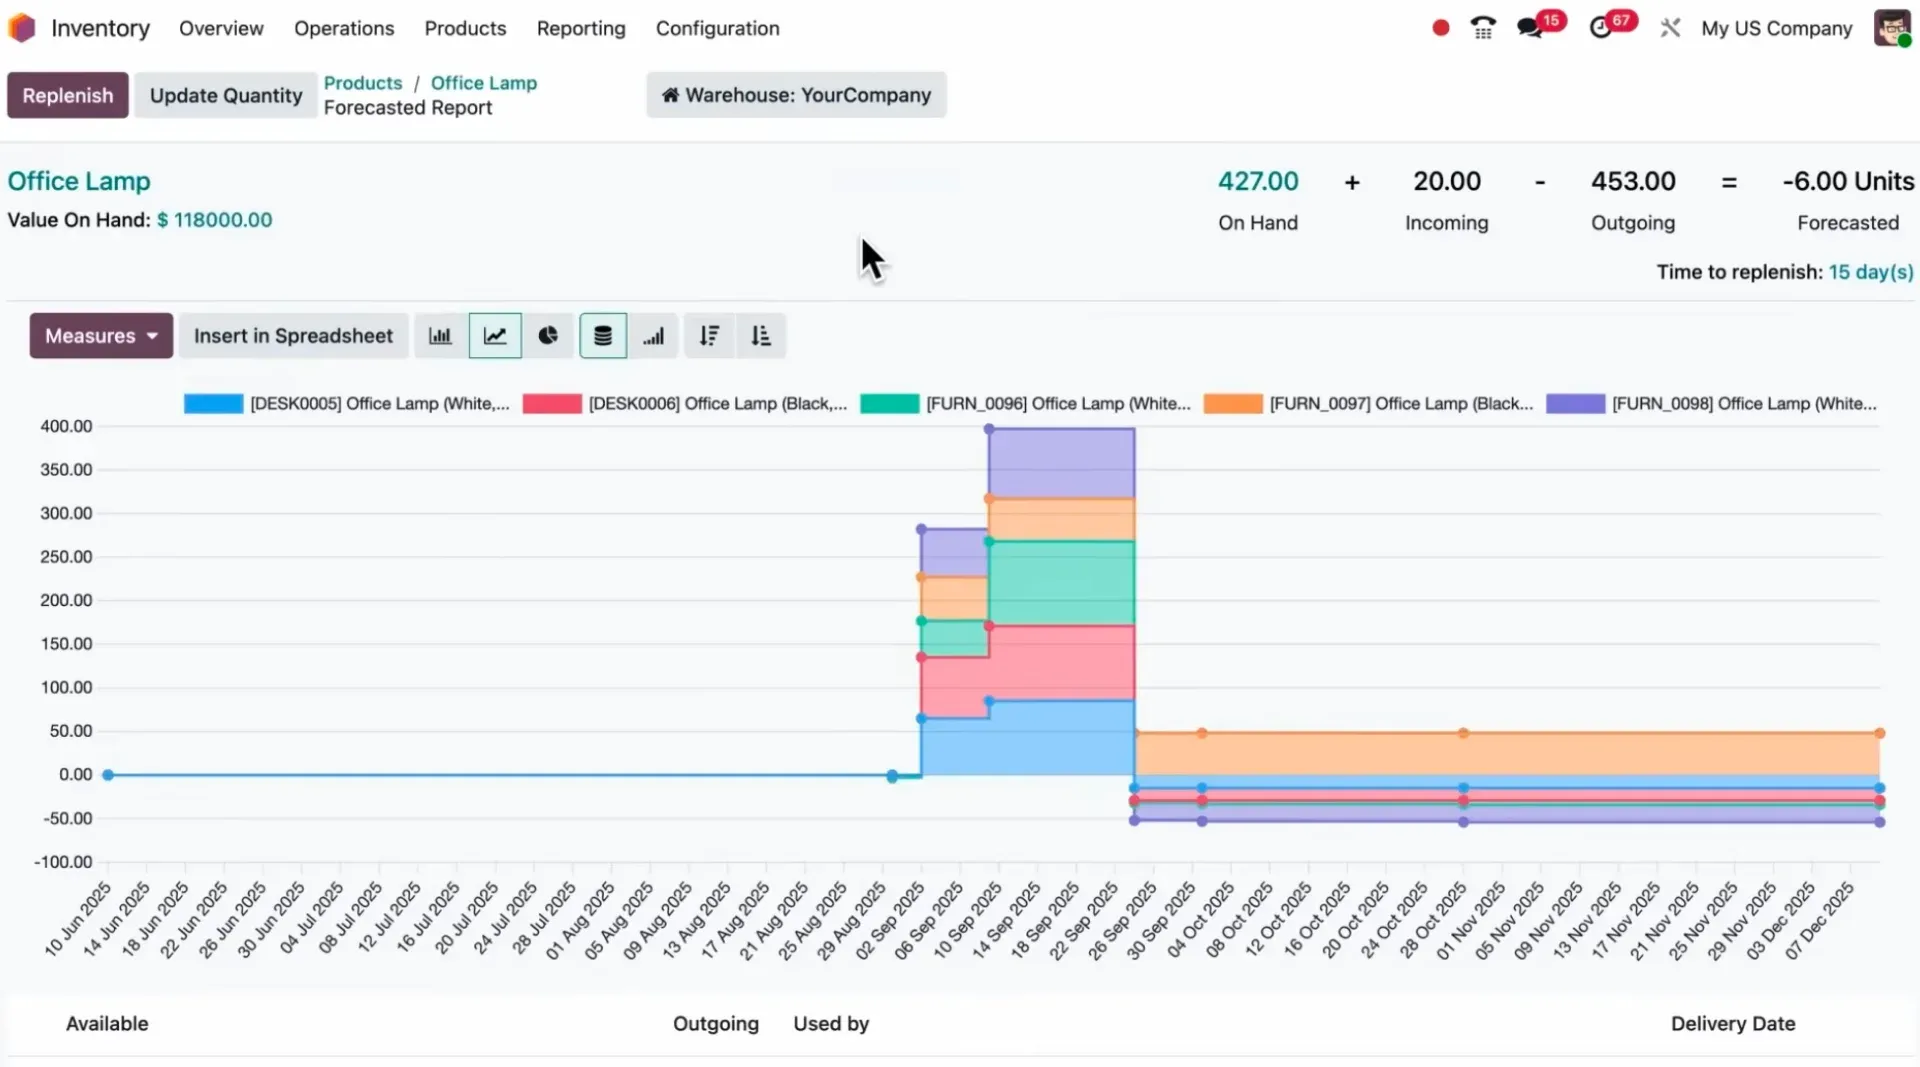Switch to bar chart view
Image resolution: width=1920 pixels, height=1067 pixels.
[440, 336]
